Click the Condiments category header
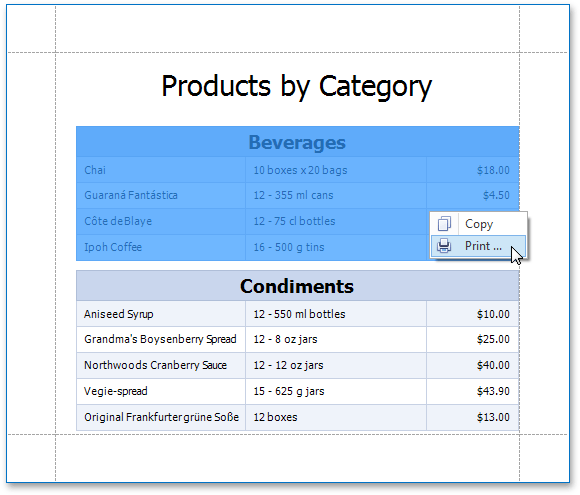The height and width of the screenshot is (495, 580). [298, 286]
